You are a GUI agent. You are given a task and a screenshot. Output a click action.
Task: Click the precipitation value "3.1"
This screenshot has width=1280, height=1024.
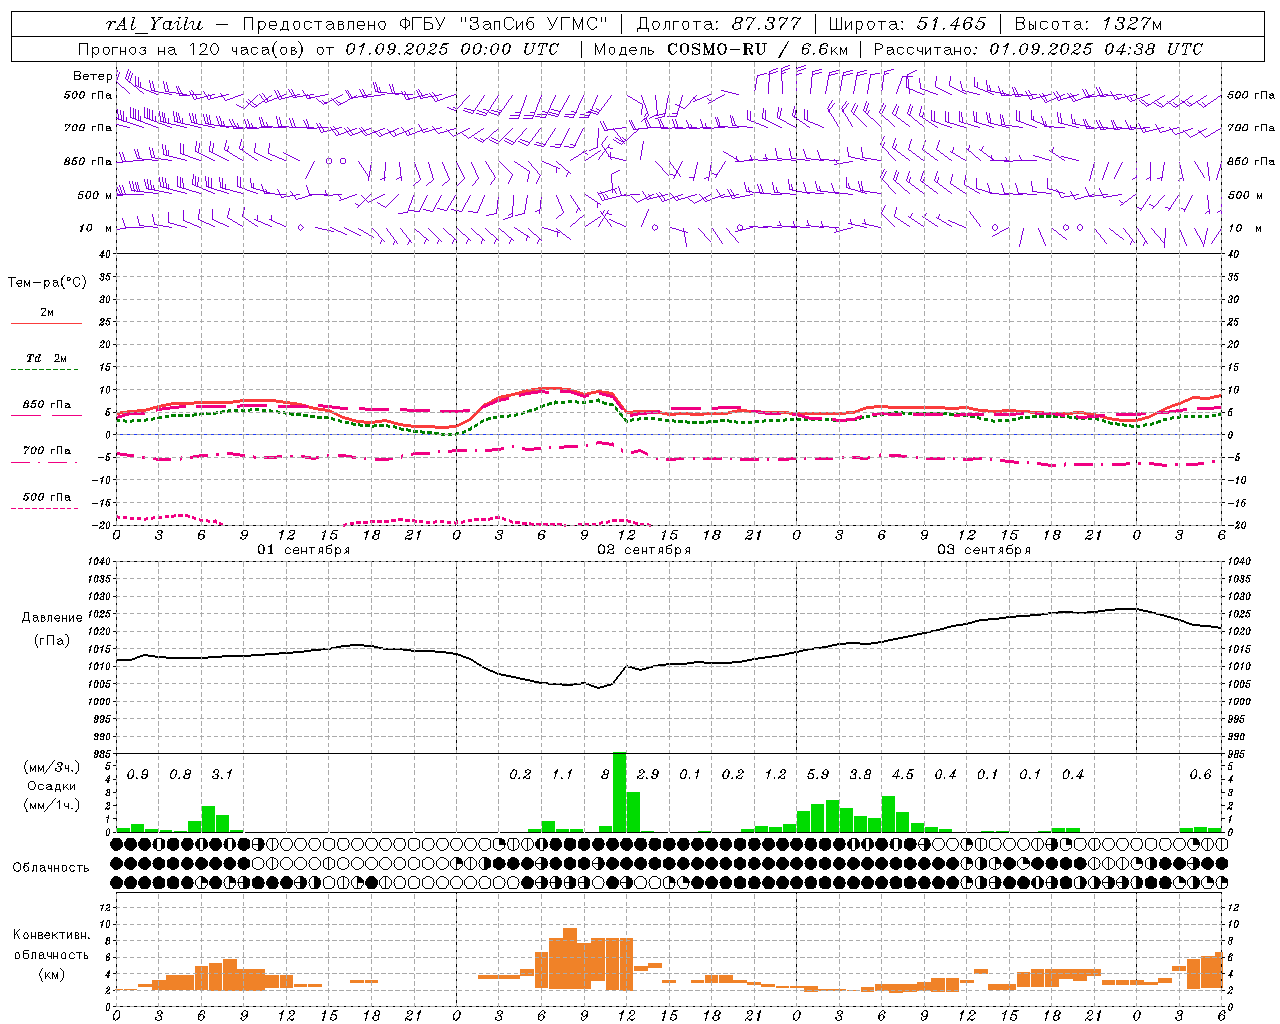point(222,774)
